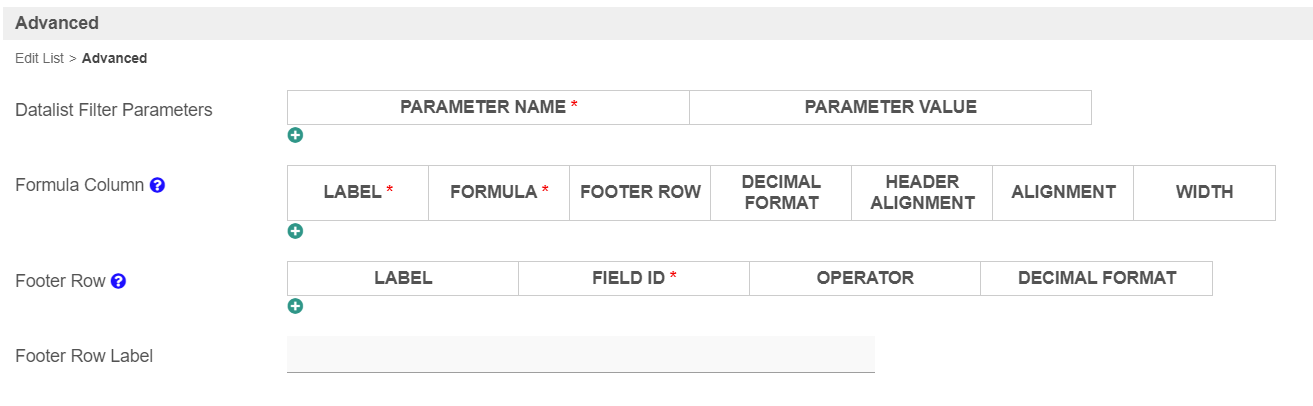Screen dimensions: 1313x406
Task: Open help for Footer Row
Action: pyautogui.click(x=118, y=281)
